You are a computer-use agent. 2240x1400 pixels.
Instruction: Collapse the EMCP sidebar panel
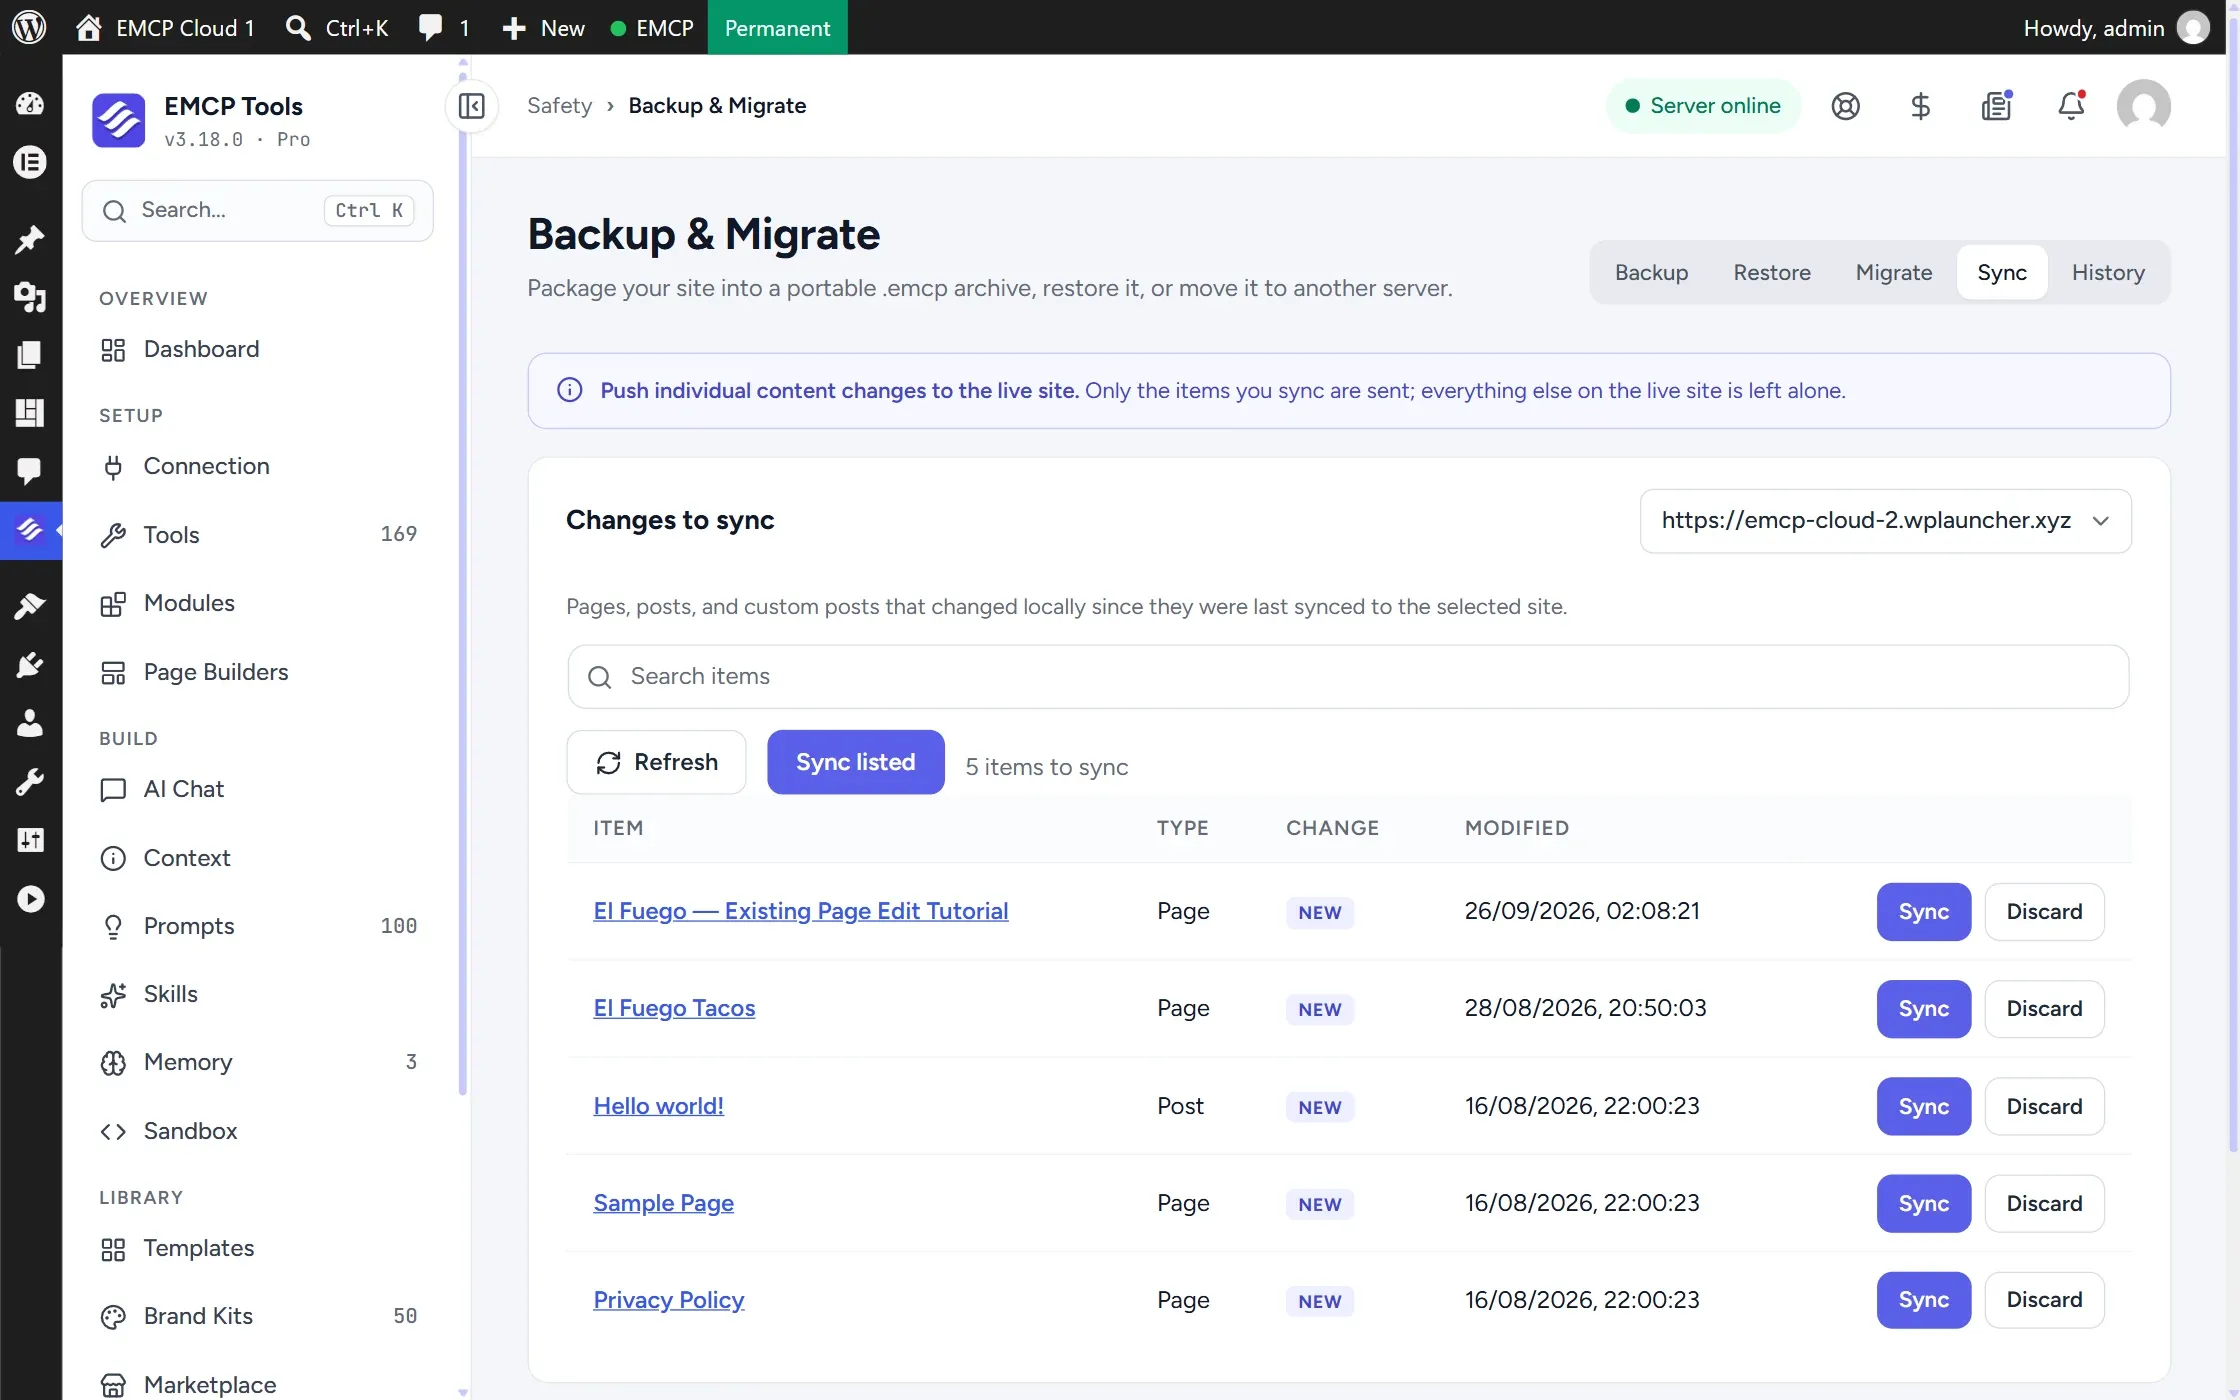(471, 105)
